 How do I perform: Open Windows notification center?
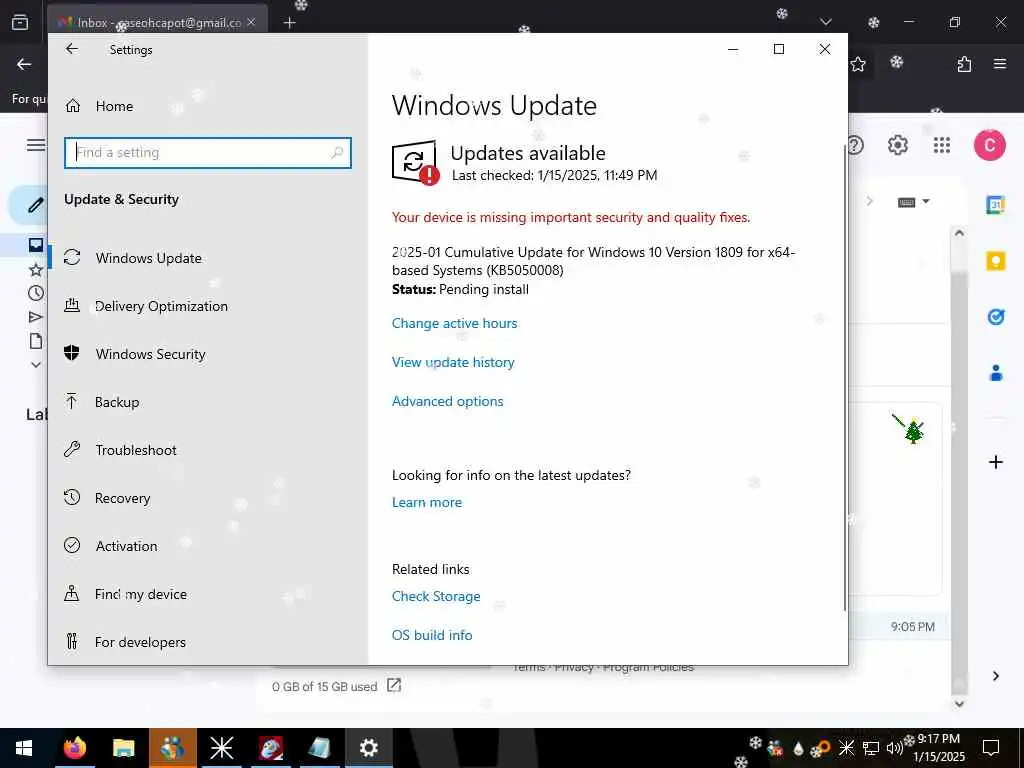(991, 748)
